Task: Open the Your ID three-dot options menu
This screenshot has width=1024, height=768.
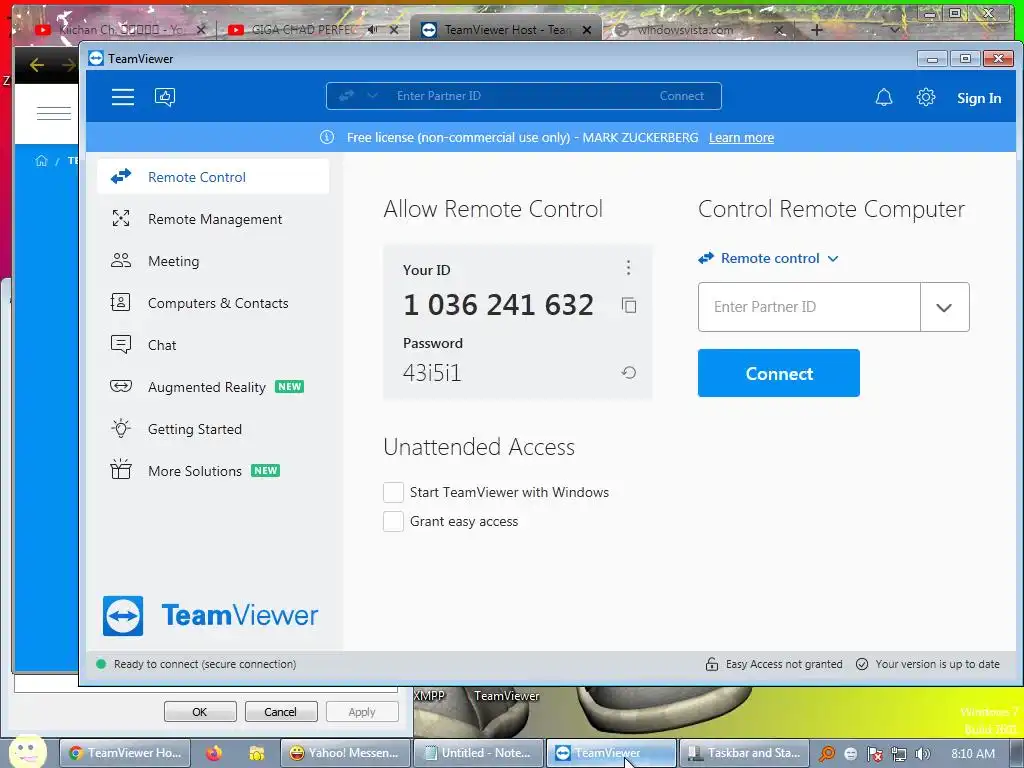Action: tap(628, 267)
